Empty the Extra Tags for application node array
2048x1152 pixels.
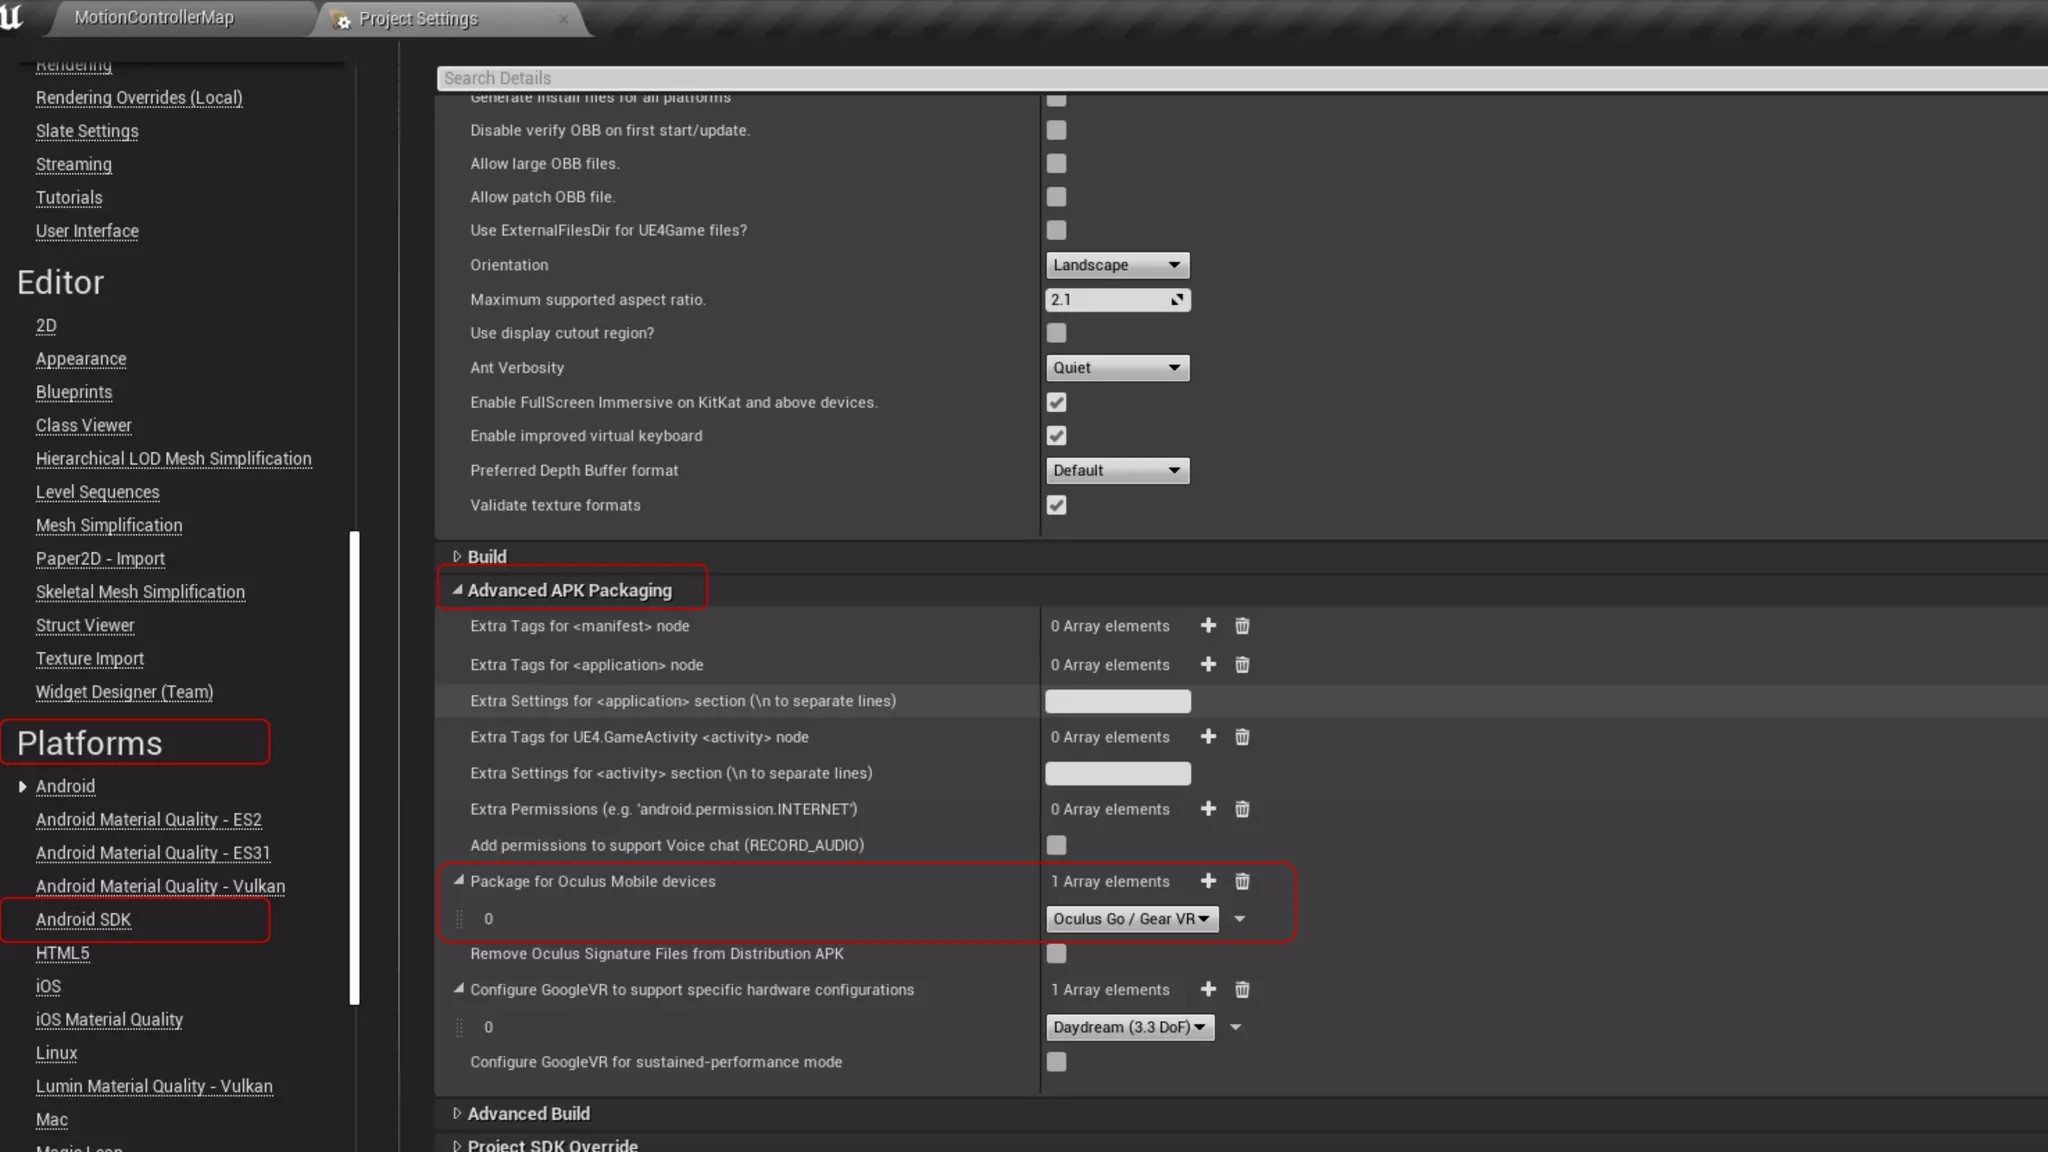[1242, 665]
